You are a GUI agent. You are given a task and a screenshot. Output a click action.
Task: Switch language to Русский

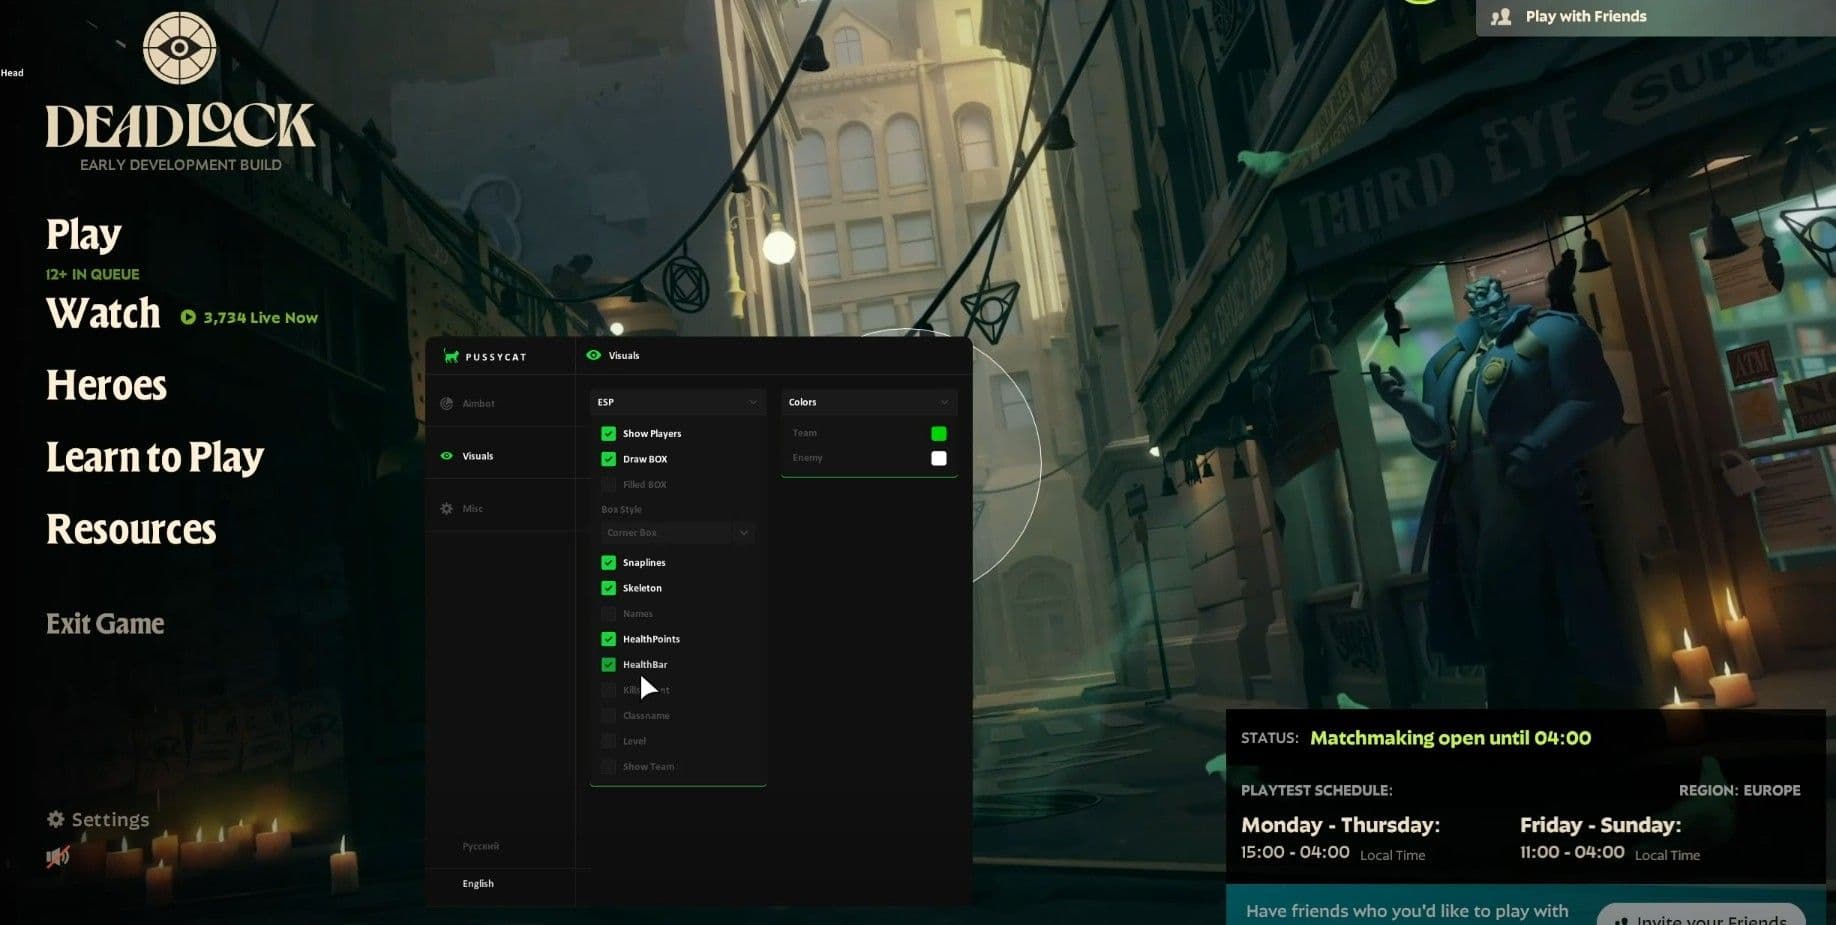click(x=480, y=846)
